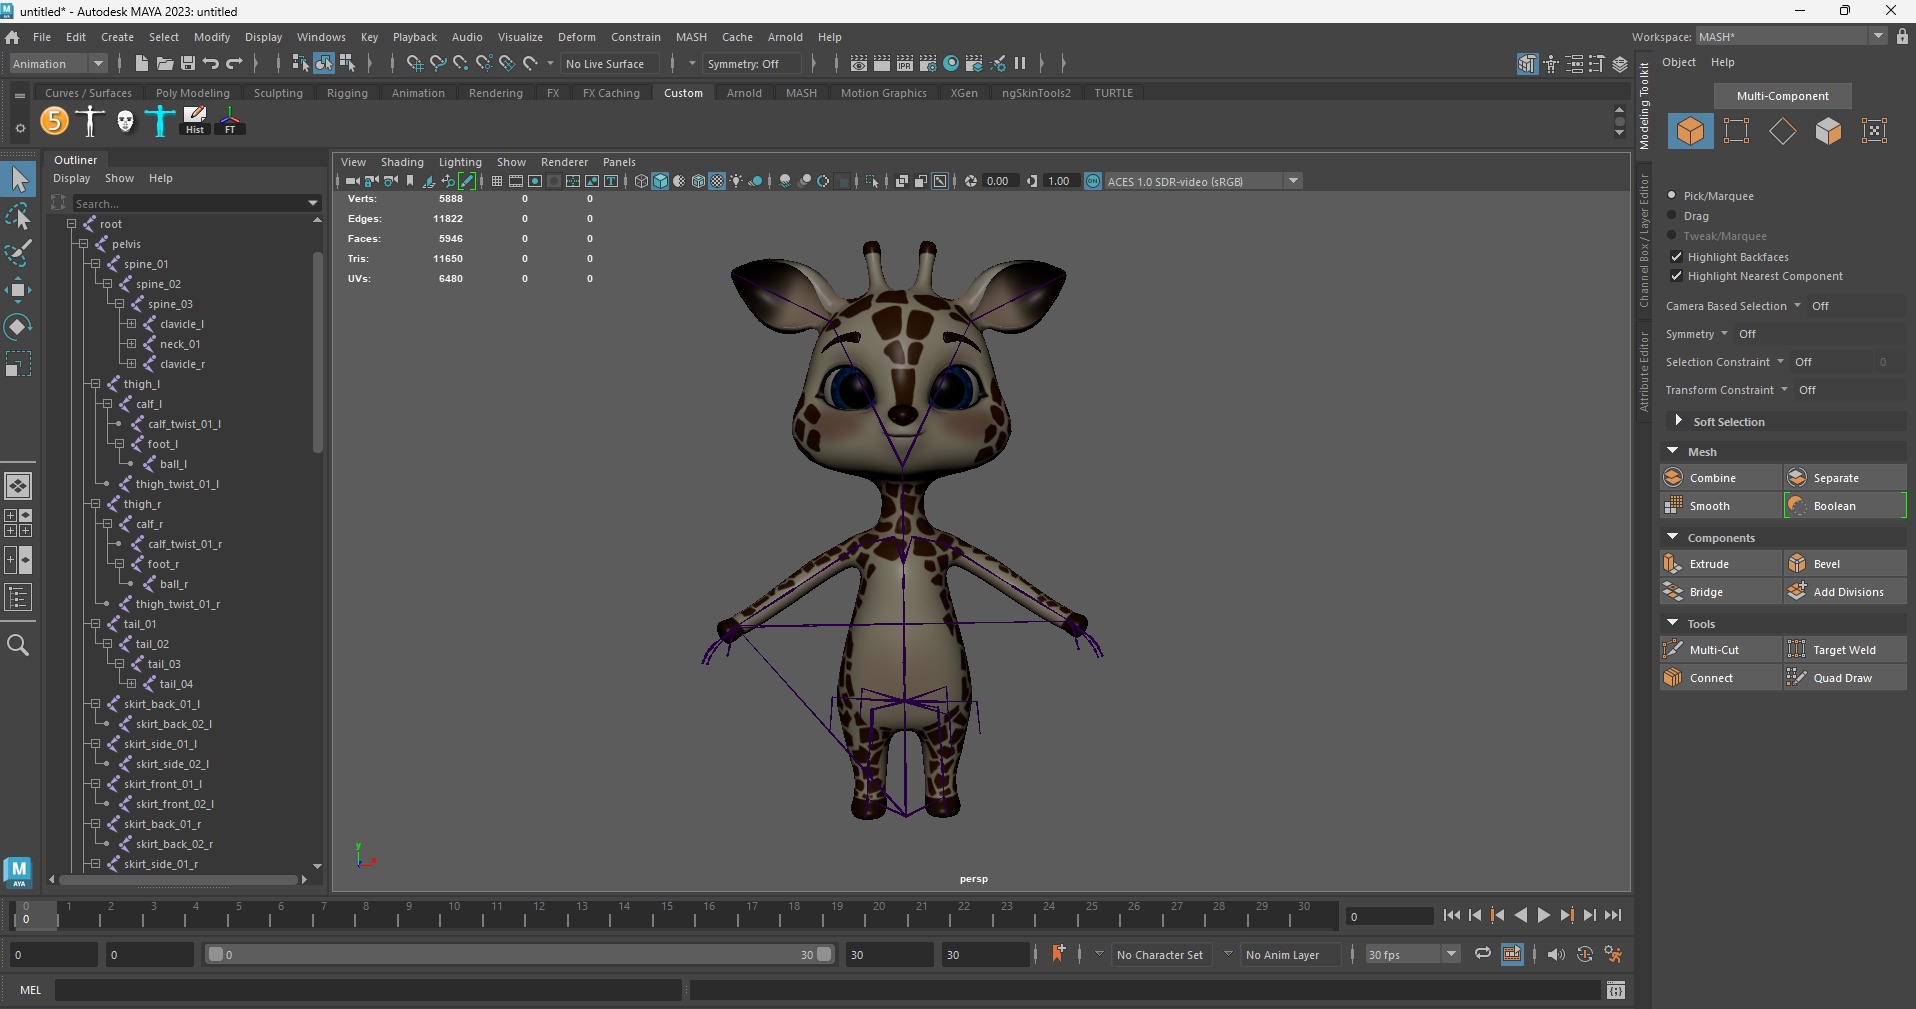Open the viewport Shading menu
This screenshot has width=1916, height=1009.
(402, 162)
